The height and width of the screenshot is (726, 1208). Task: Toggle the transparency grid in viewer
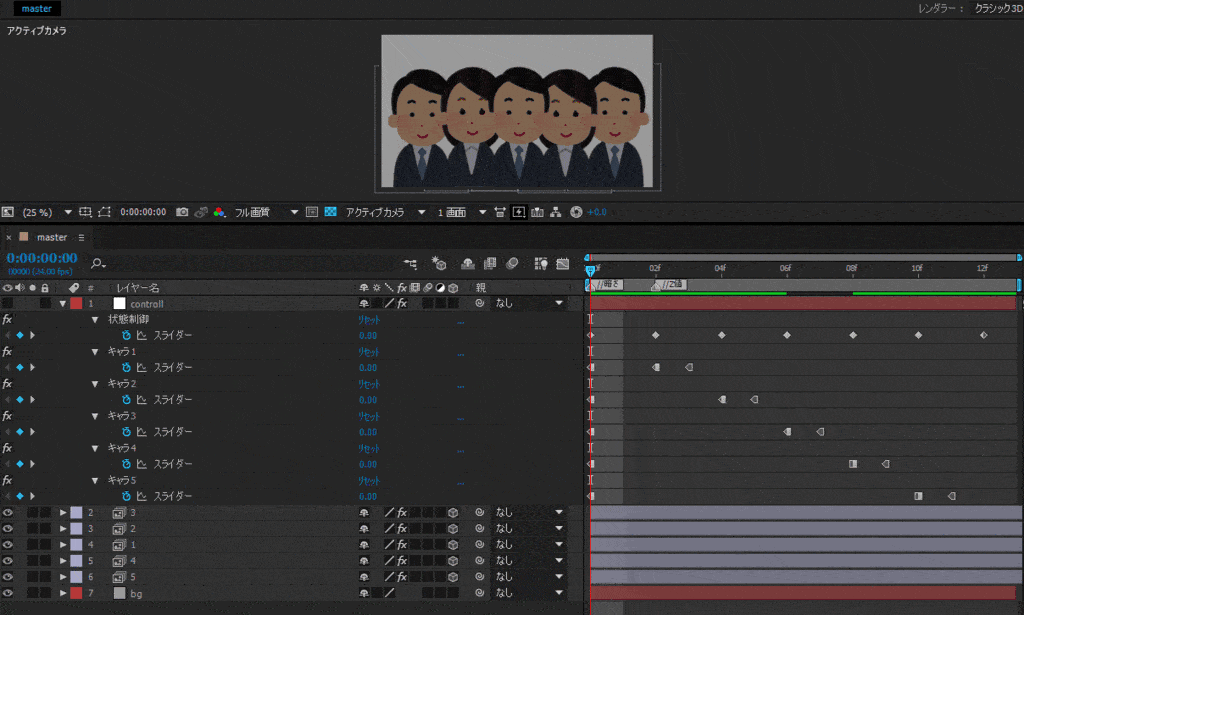coord(330,212)
